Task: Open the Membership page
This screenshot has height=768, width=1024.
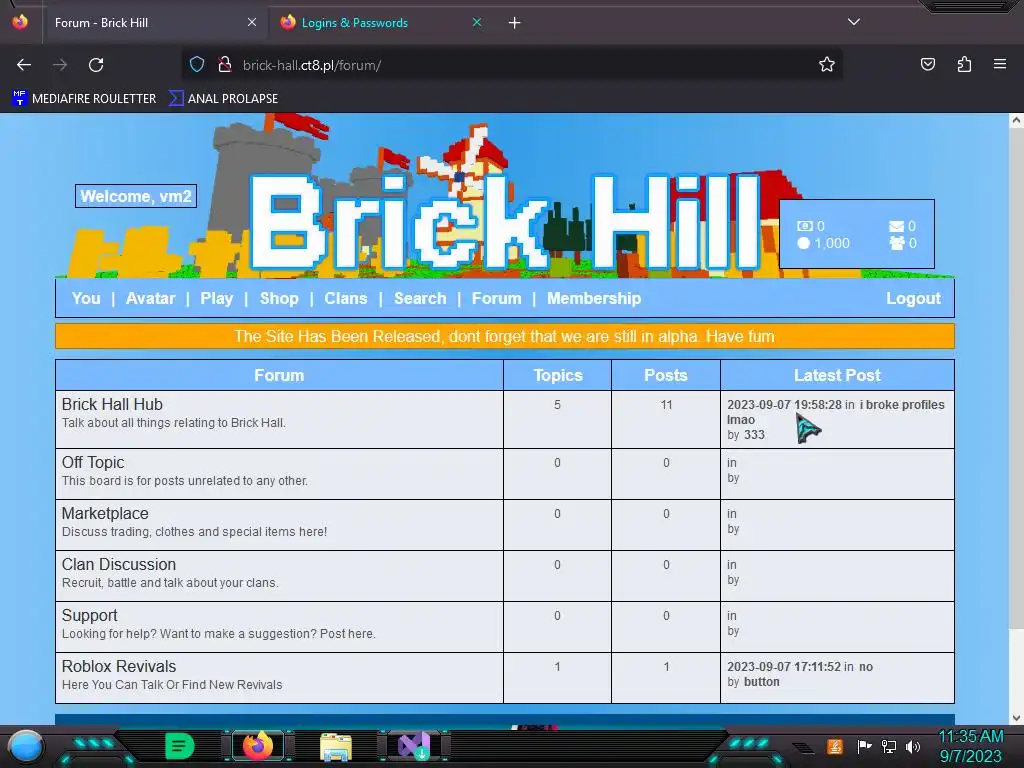Action: 594,298
